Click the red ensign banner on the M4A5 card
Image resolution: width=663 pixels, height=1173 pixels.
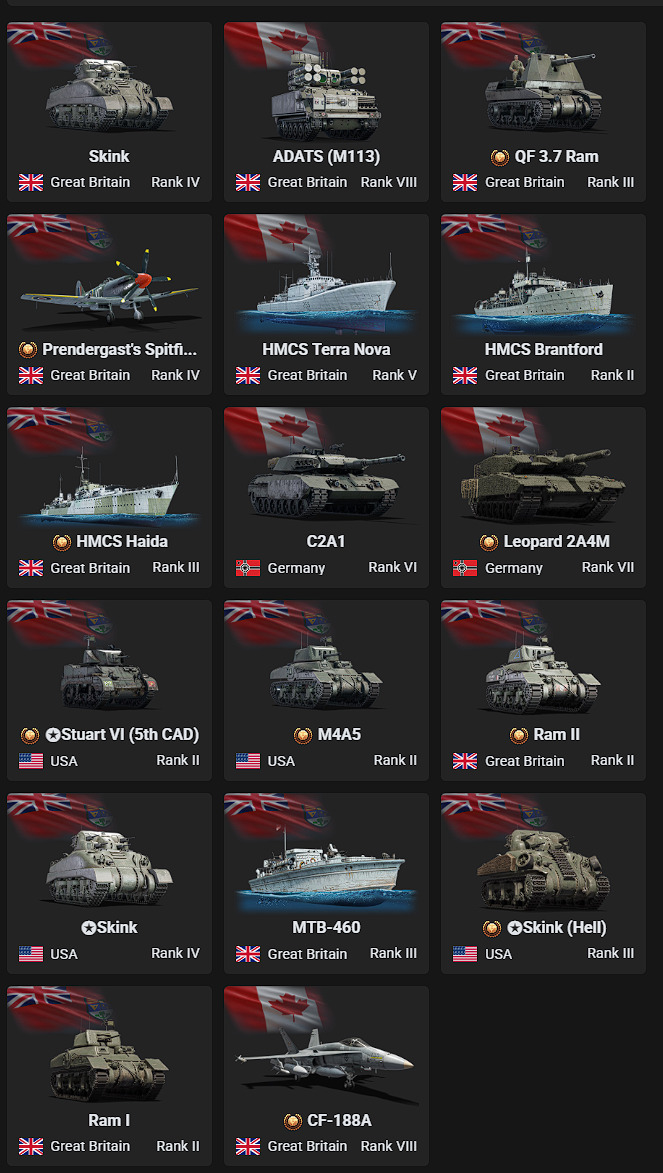tap(274, 623)
